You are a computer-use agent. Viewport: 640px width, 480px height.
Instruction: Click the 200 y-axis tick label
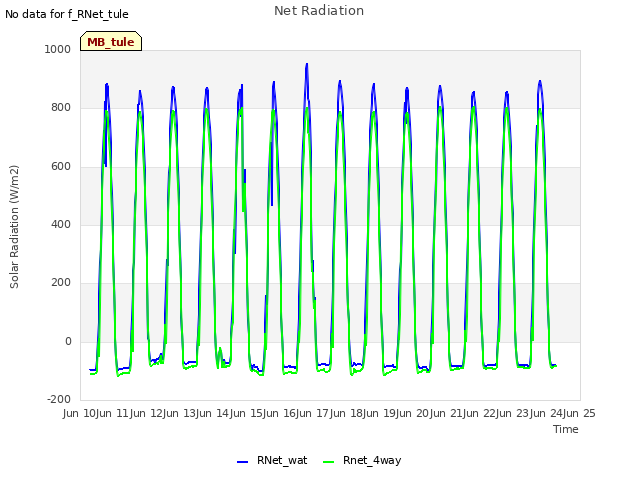pos(61,283)
